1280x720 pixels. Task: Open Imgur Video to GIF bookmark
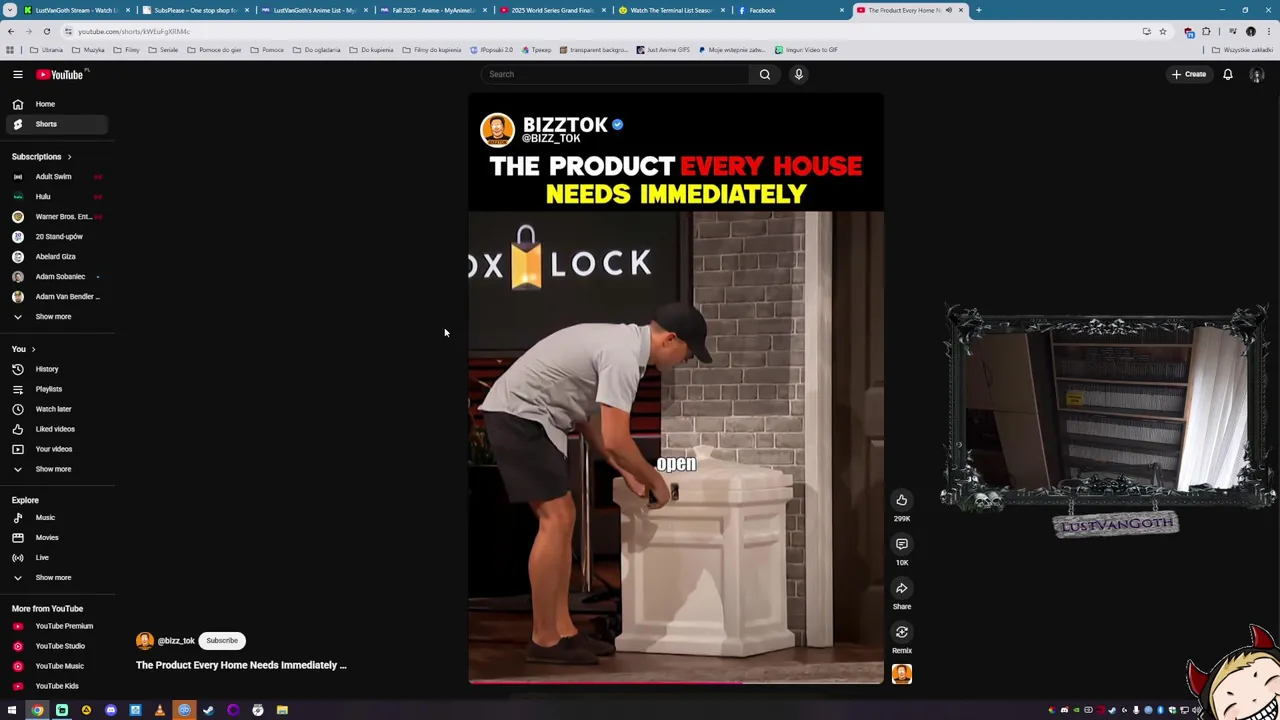pos(806,50)
